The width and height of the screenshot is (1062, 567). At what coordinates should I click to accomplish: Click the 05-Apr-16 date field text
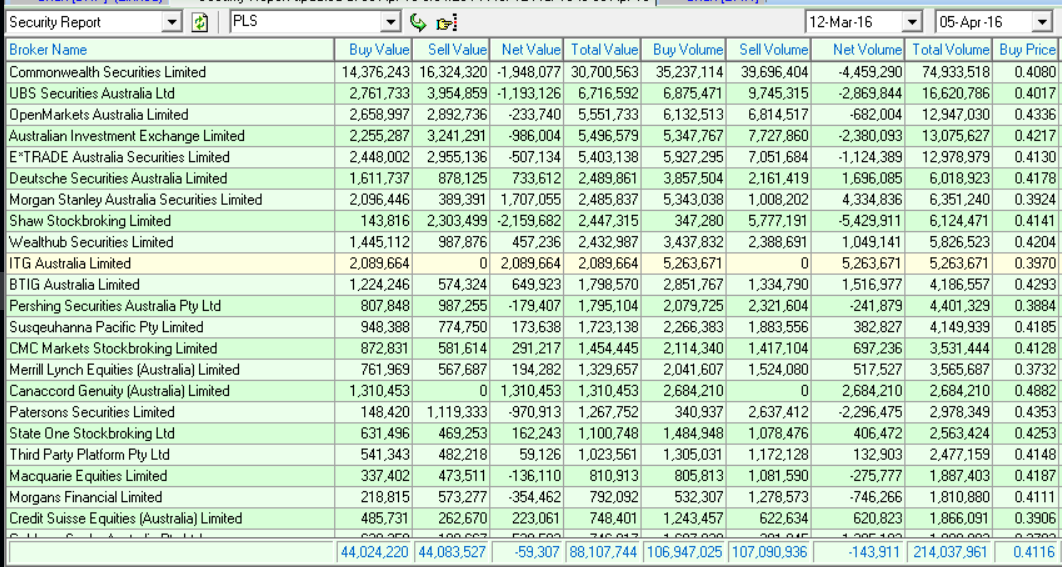pyautogui.click(x=971, y=22)
